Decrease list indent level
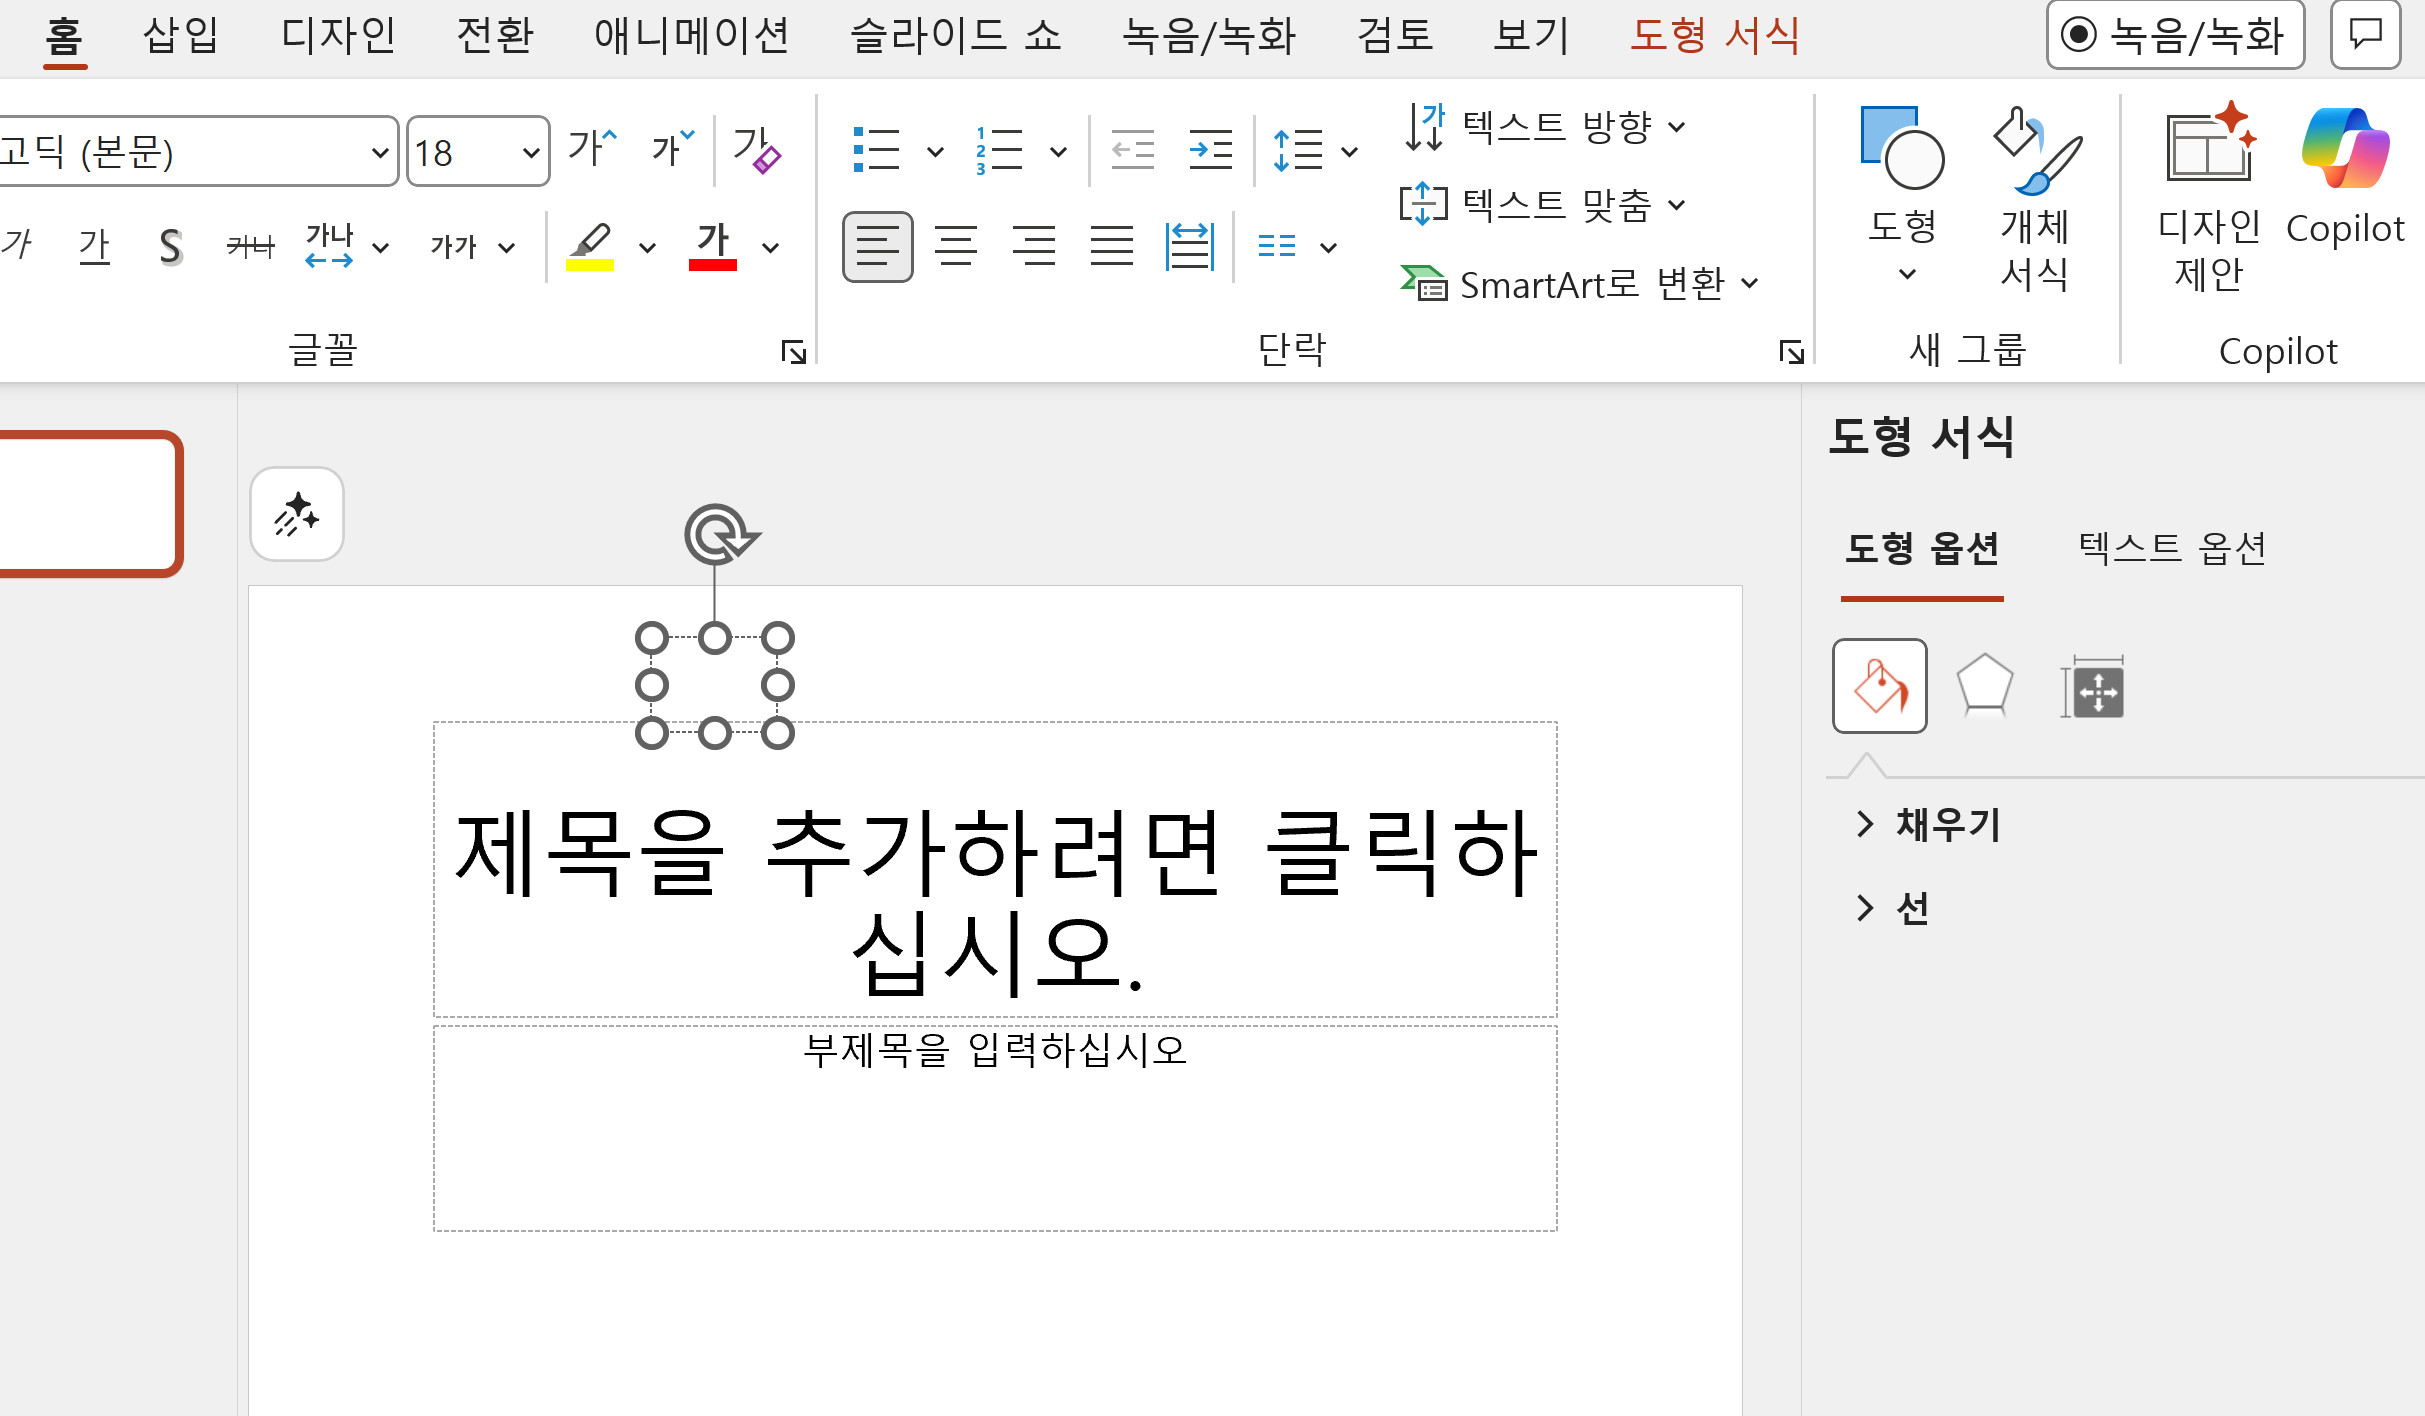The width and height of the screenshot is (2425, 1416). tap(1132, 151)
